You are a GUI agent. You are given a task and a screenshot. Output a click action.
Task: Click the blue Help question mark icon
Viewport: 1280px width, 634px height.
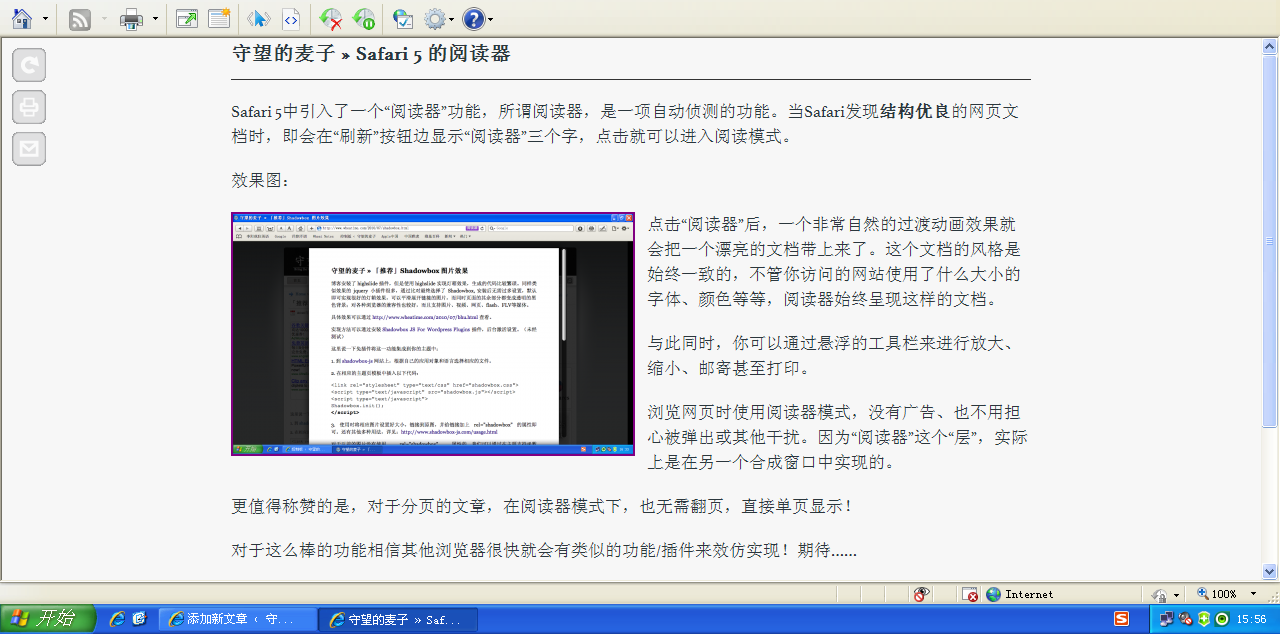coord(473,18)
